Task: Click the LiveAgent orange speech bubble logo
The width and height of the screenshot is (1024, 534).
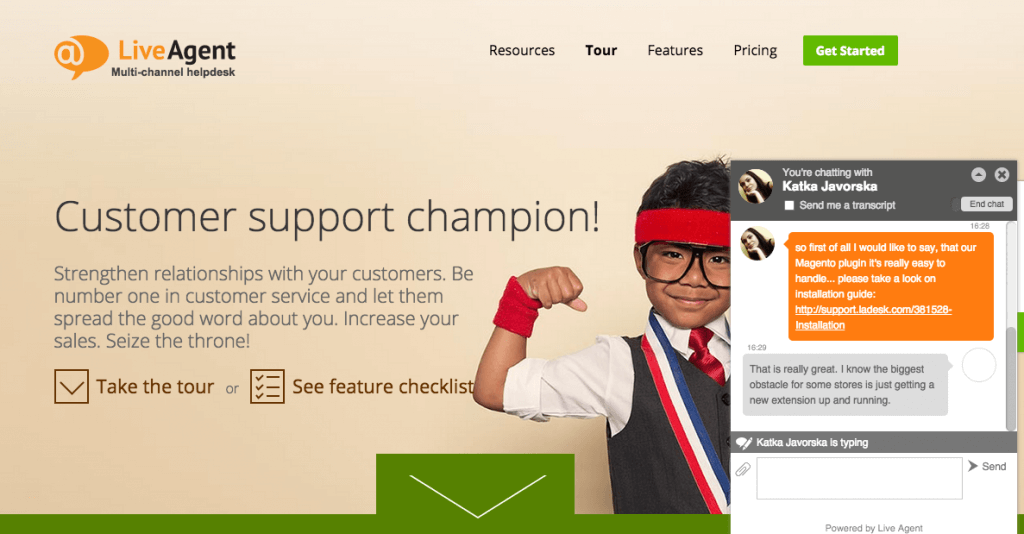Action: [81, 57]
